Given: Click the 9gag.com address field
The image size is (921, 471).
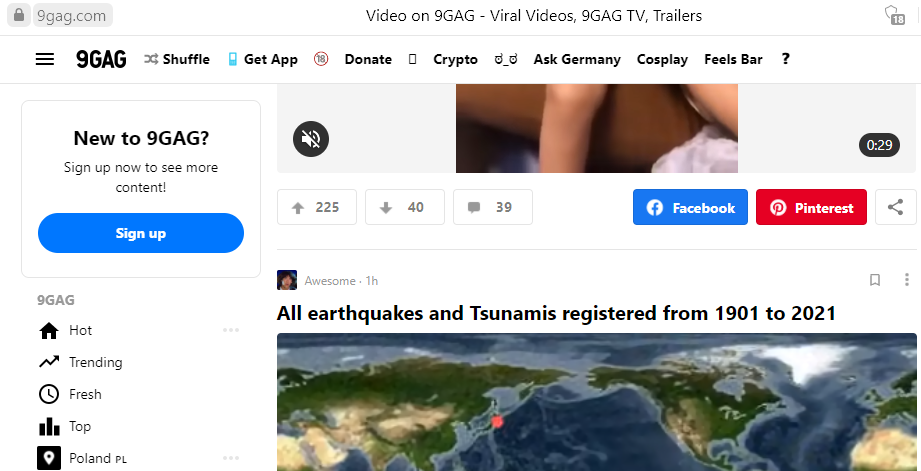Looking at the screenshot, I should [x=72, y=15].
